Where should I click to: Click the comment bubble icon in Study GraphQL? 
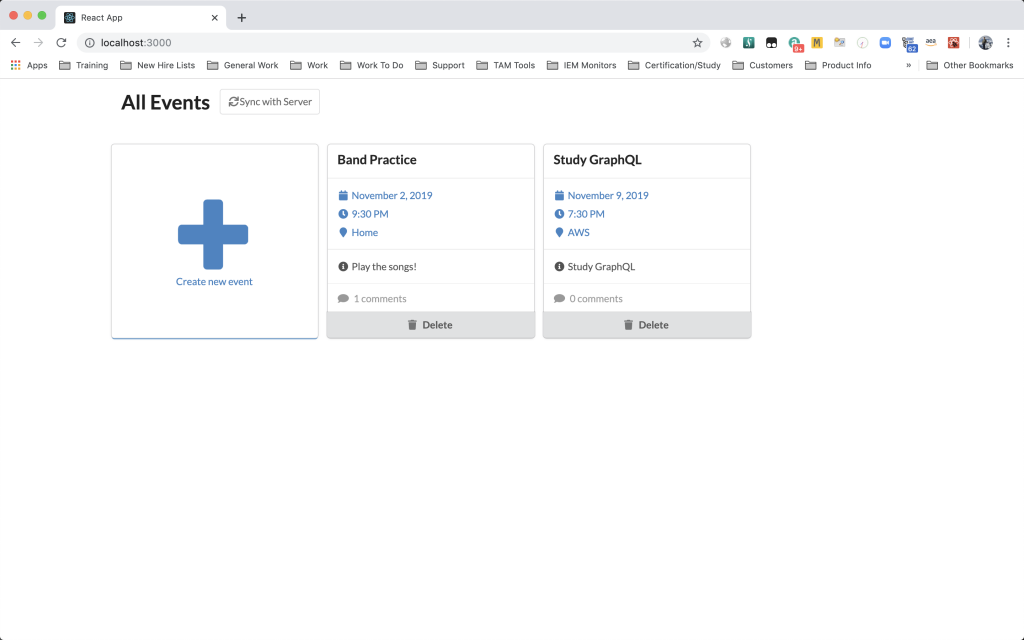[559, 298]
